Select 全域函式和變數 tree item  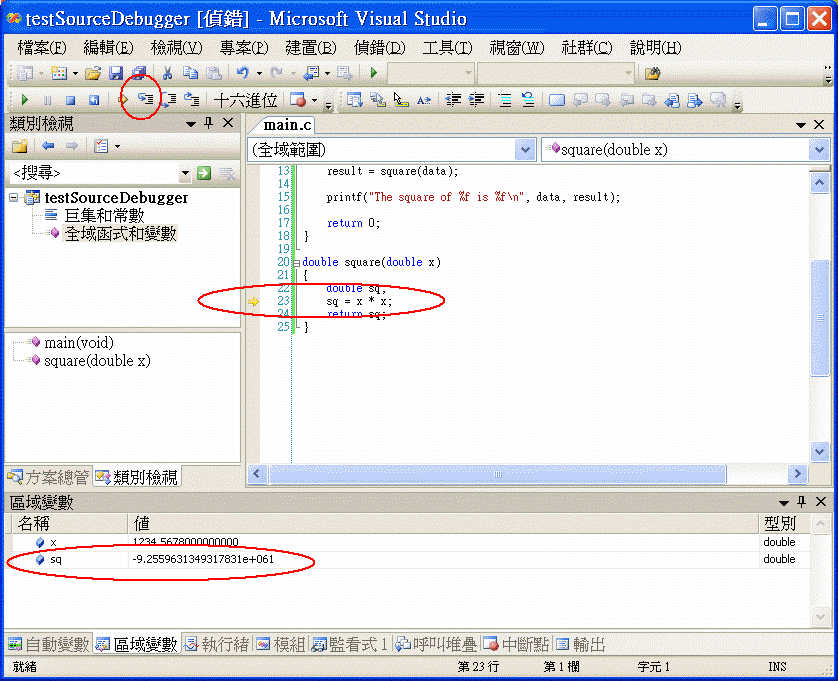(120, 234)
